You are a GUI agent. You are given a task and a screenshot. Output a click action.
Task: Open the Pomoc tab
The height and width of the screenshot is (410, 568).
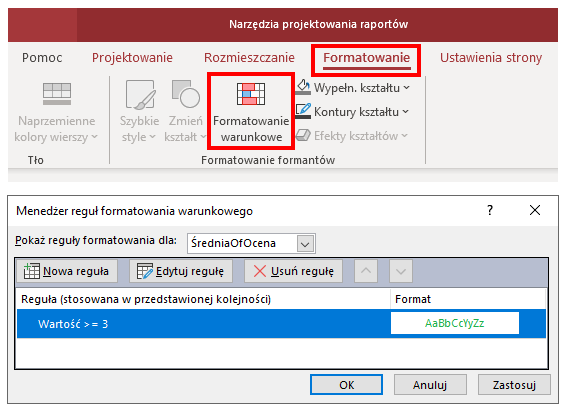(x=42, y=58)
